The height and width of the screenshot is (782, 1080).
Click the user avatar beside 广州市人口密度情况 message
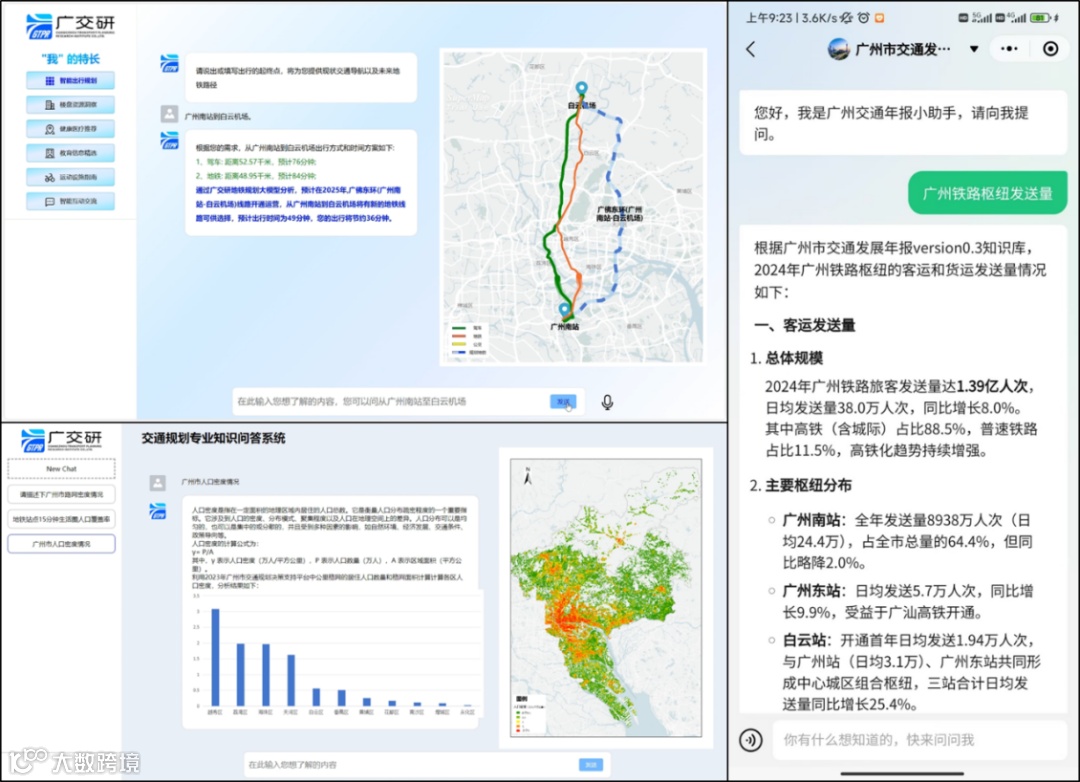pos(158,482)
